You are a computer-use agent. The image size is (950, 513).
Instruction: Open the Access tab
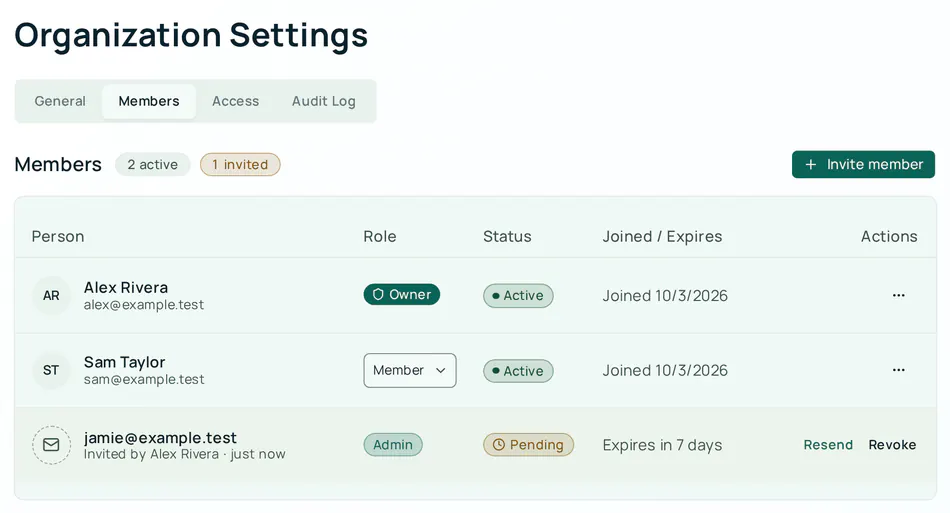[236, 101]
